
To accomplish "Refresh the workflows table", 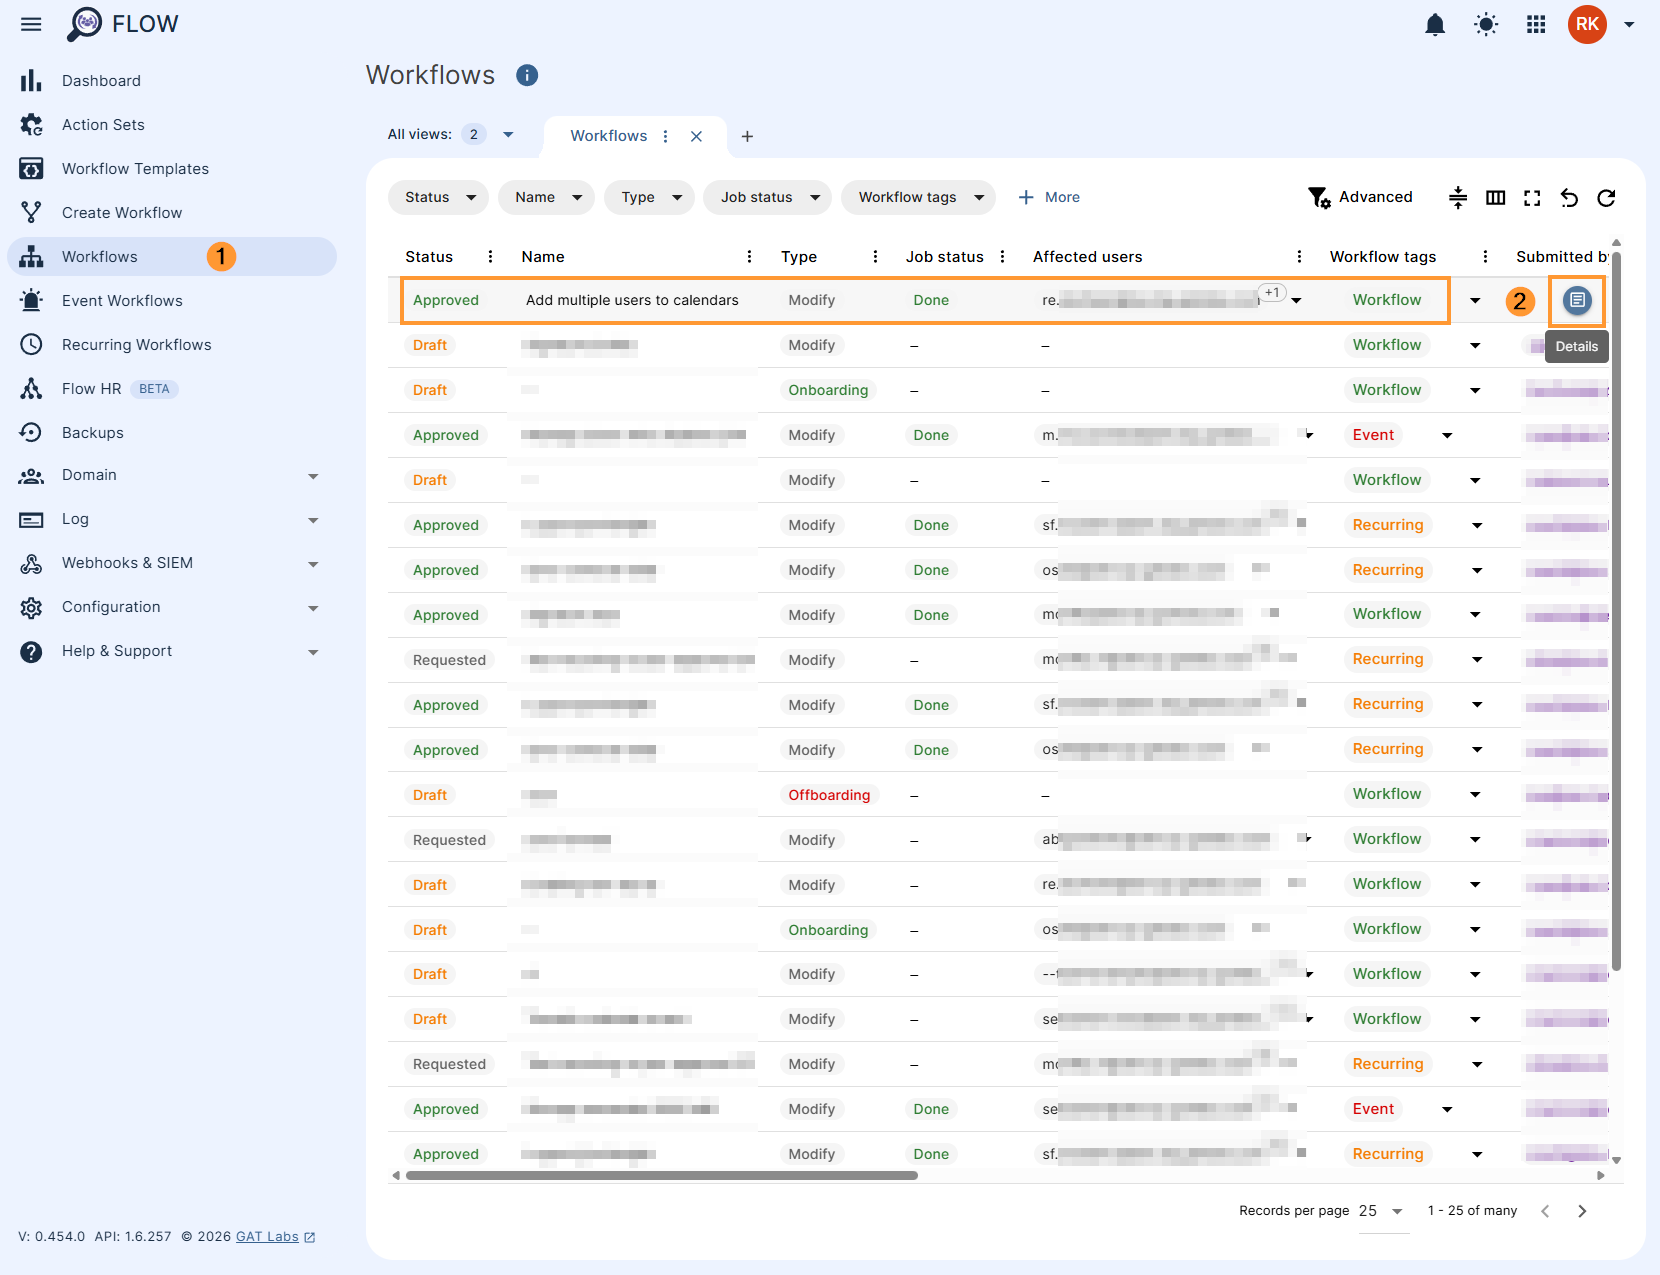I will 1606,198.
